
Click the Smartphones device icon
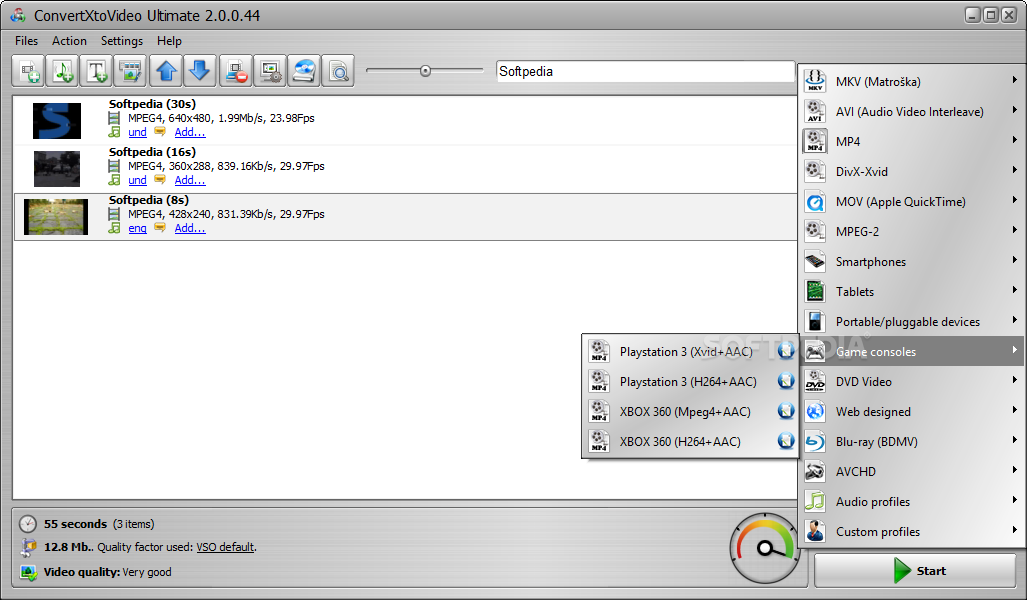pos(815,261)
